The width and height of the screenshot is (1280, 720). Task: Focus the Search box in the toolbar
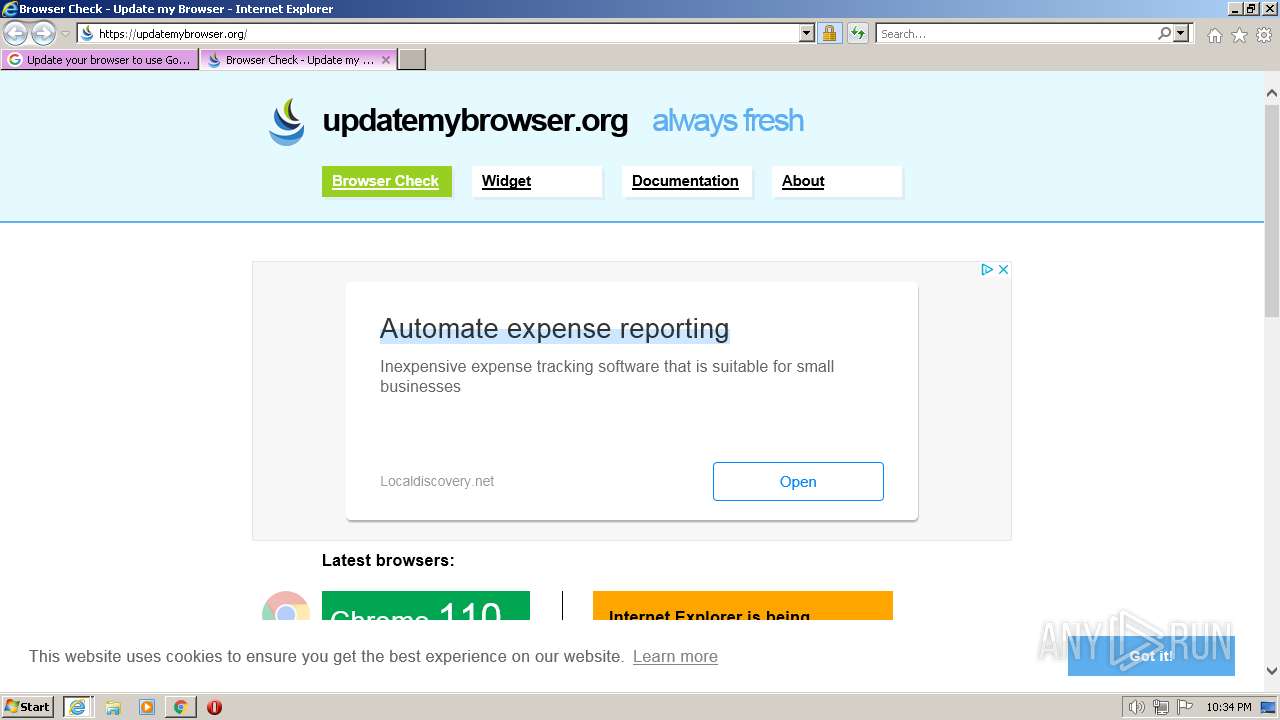pos(1016,34)
